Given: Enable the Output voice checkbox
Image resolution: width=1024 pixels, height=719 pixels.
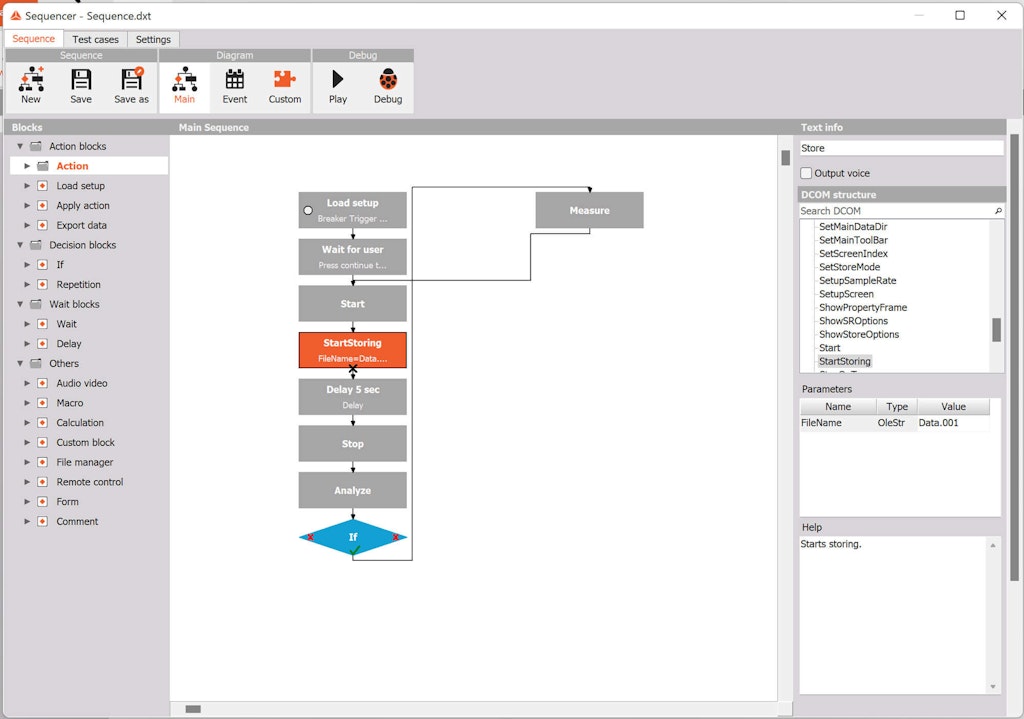Looking at the screenshot, I should coord(805,173).
